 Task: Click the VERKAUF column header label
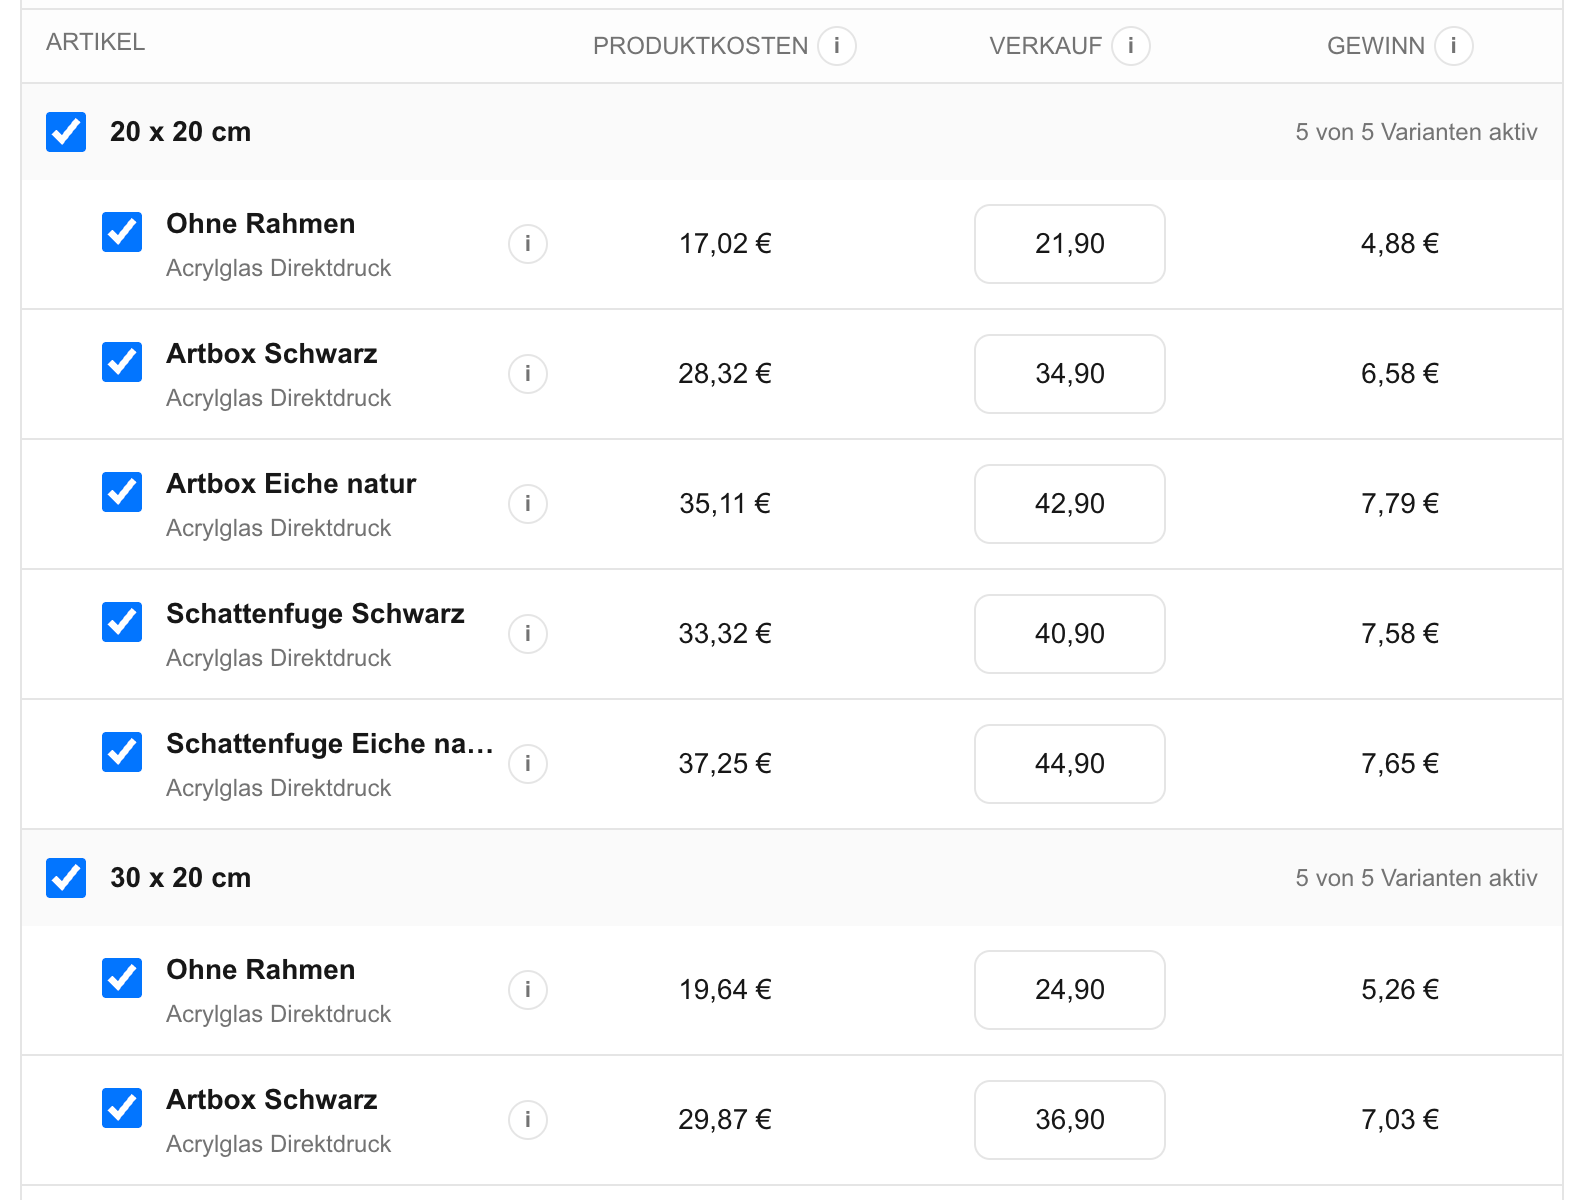(x=1045, y=46)
